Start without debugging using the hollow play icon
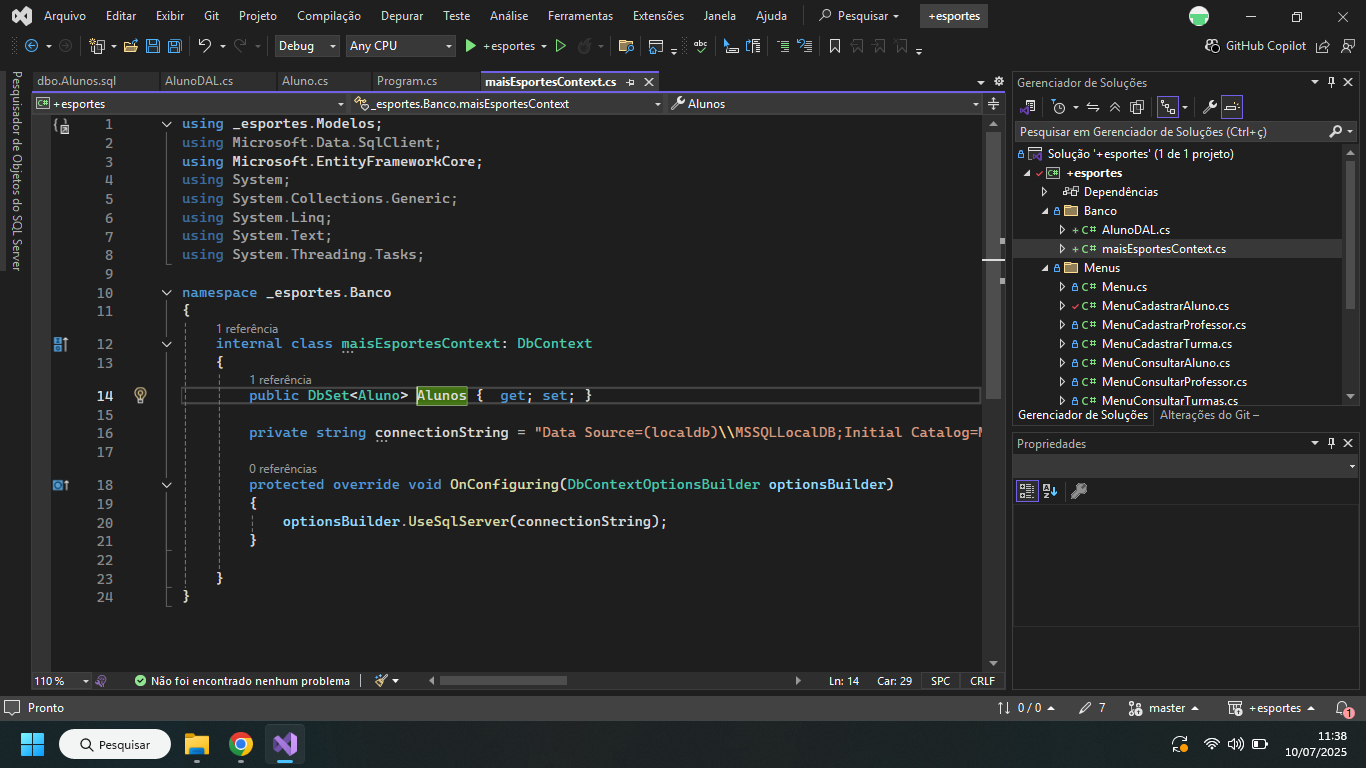1366x768 pixels. tap(561, 46)
